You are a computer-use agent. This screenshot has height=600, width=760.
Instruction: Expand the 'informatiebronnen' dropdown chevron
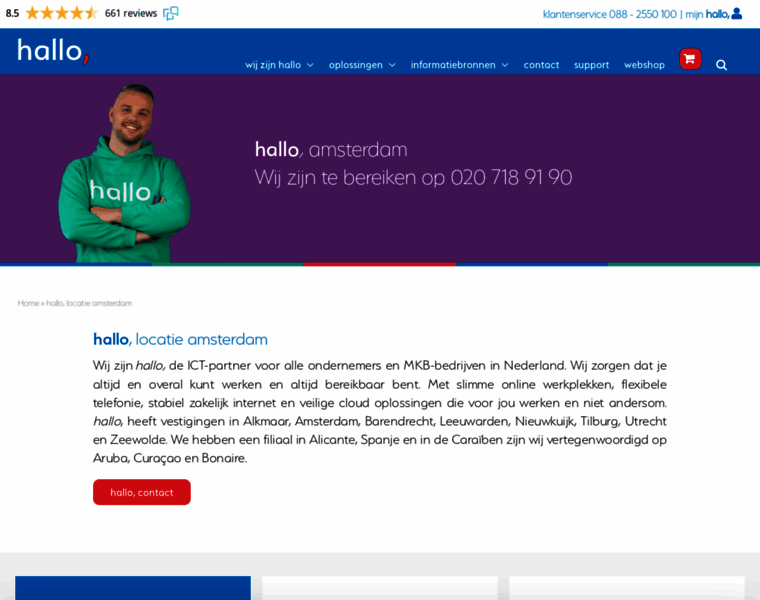(x=505, y=65)
